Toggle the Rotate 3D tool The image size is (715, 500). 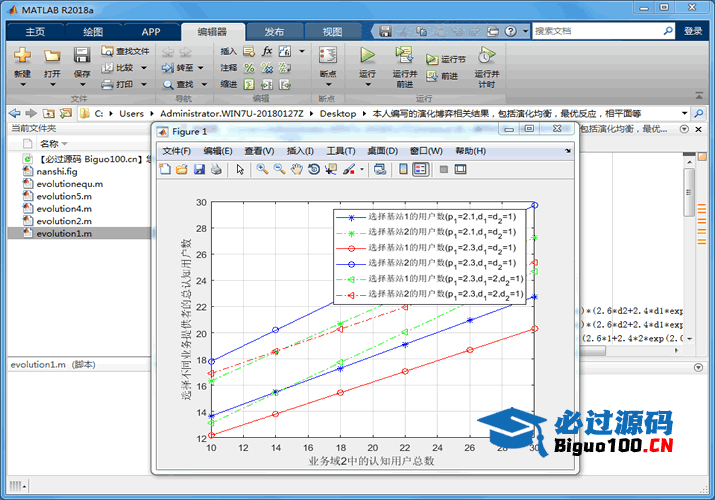coord(314,170)
